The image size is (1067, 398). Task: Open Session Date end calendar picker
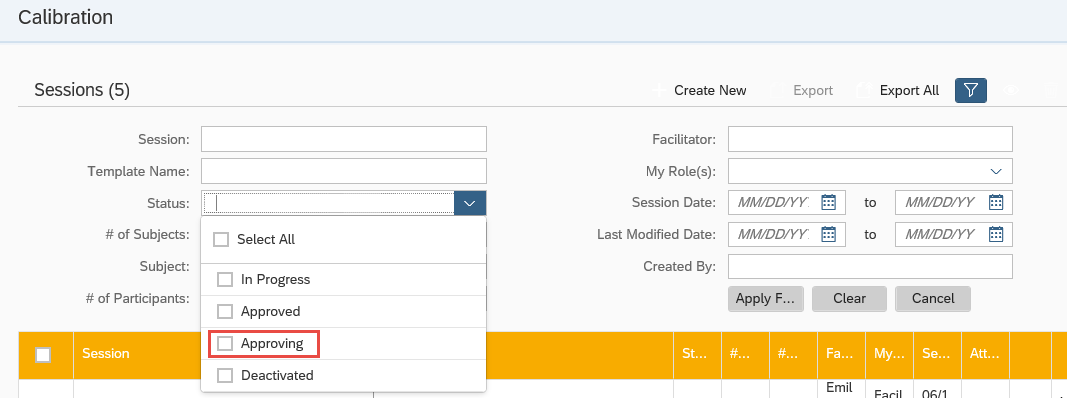[x=996, y=202]
